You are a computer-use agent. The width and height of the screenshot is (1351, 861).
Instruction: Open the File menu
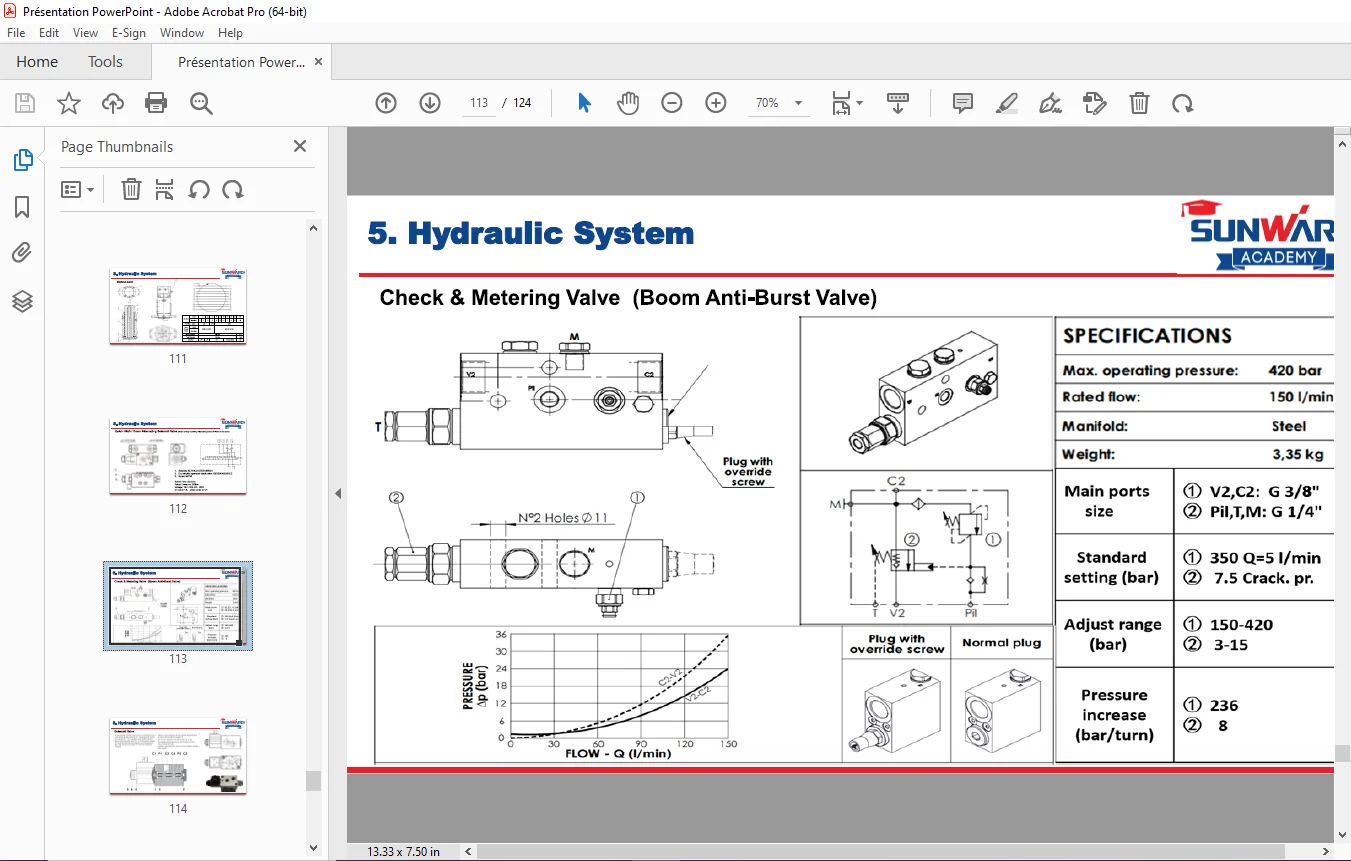(16, 33)
